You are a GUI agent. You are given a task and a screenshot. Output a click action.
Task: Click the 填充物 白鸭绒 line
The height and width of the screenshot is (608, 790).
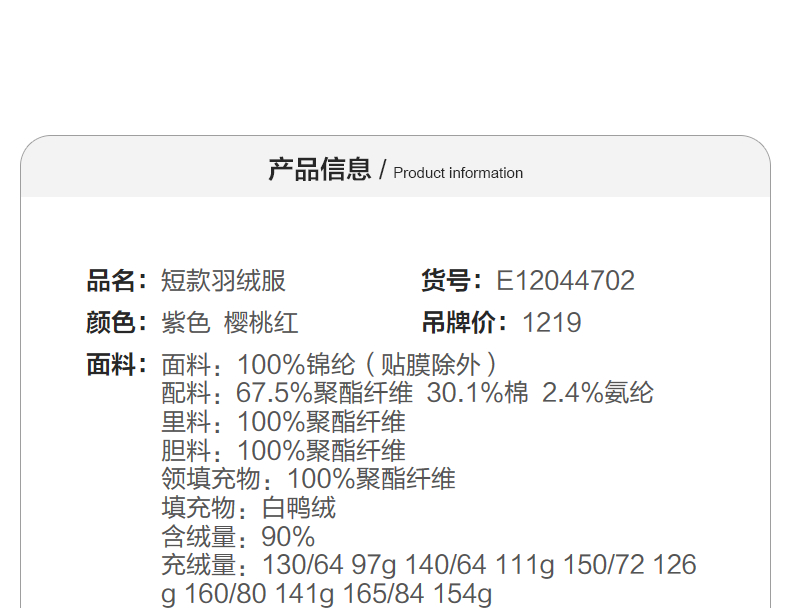[248, 508]
